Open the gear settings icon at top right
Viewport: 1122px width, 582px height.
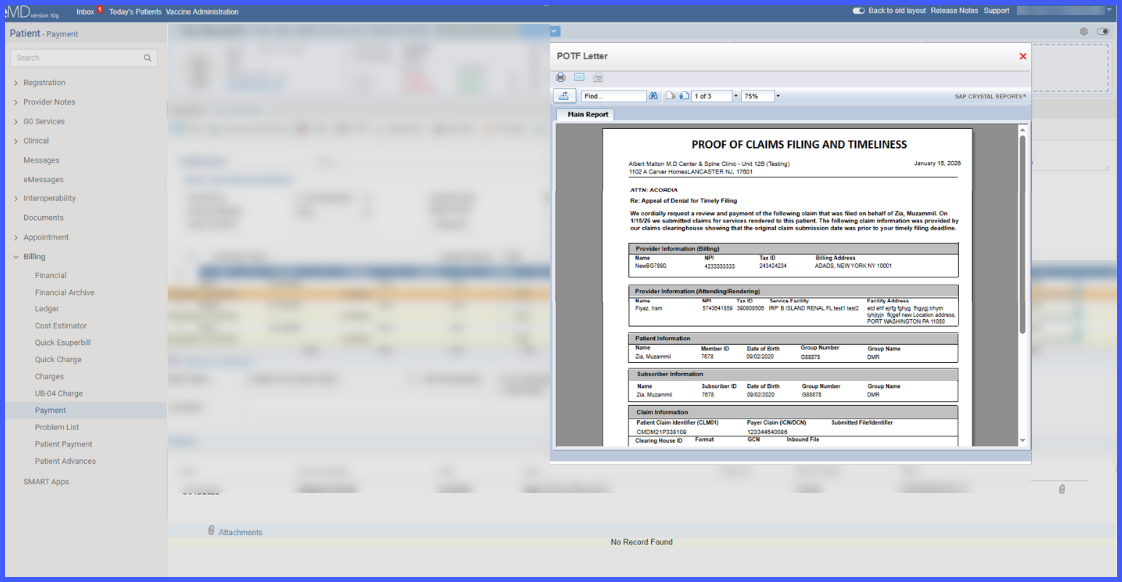(1083, 31)
